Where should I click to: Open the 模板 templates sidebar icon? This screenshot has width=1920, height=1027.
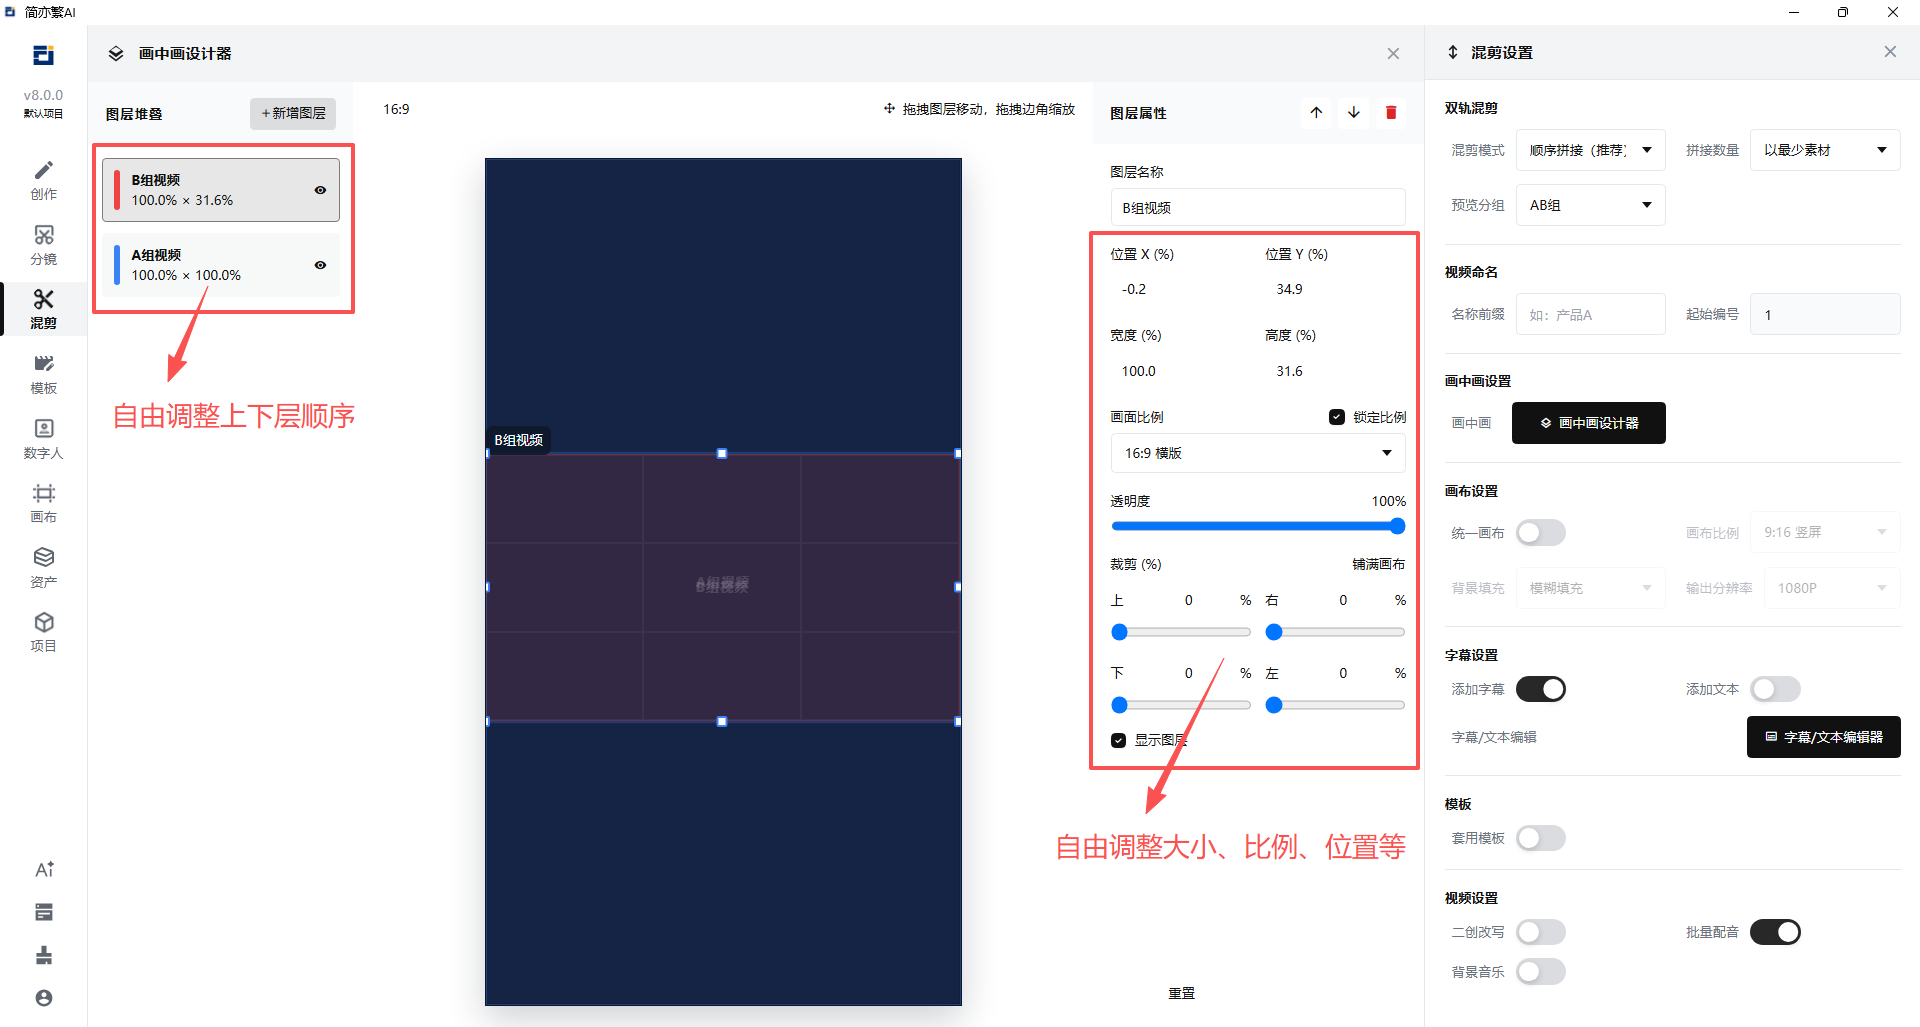[43, 374]
